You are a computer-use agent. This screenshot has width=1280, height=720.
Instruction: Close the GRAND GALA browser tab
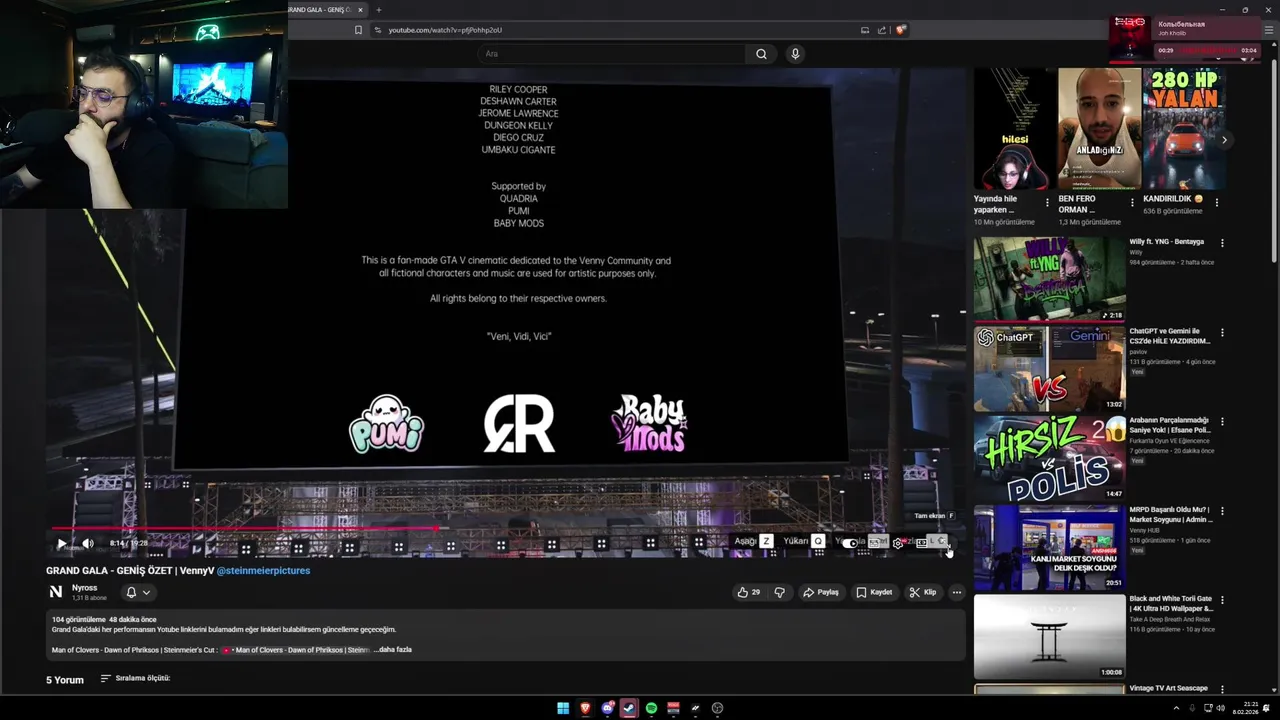[360, 10]
